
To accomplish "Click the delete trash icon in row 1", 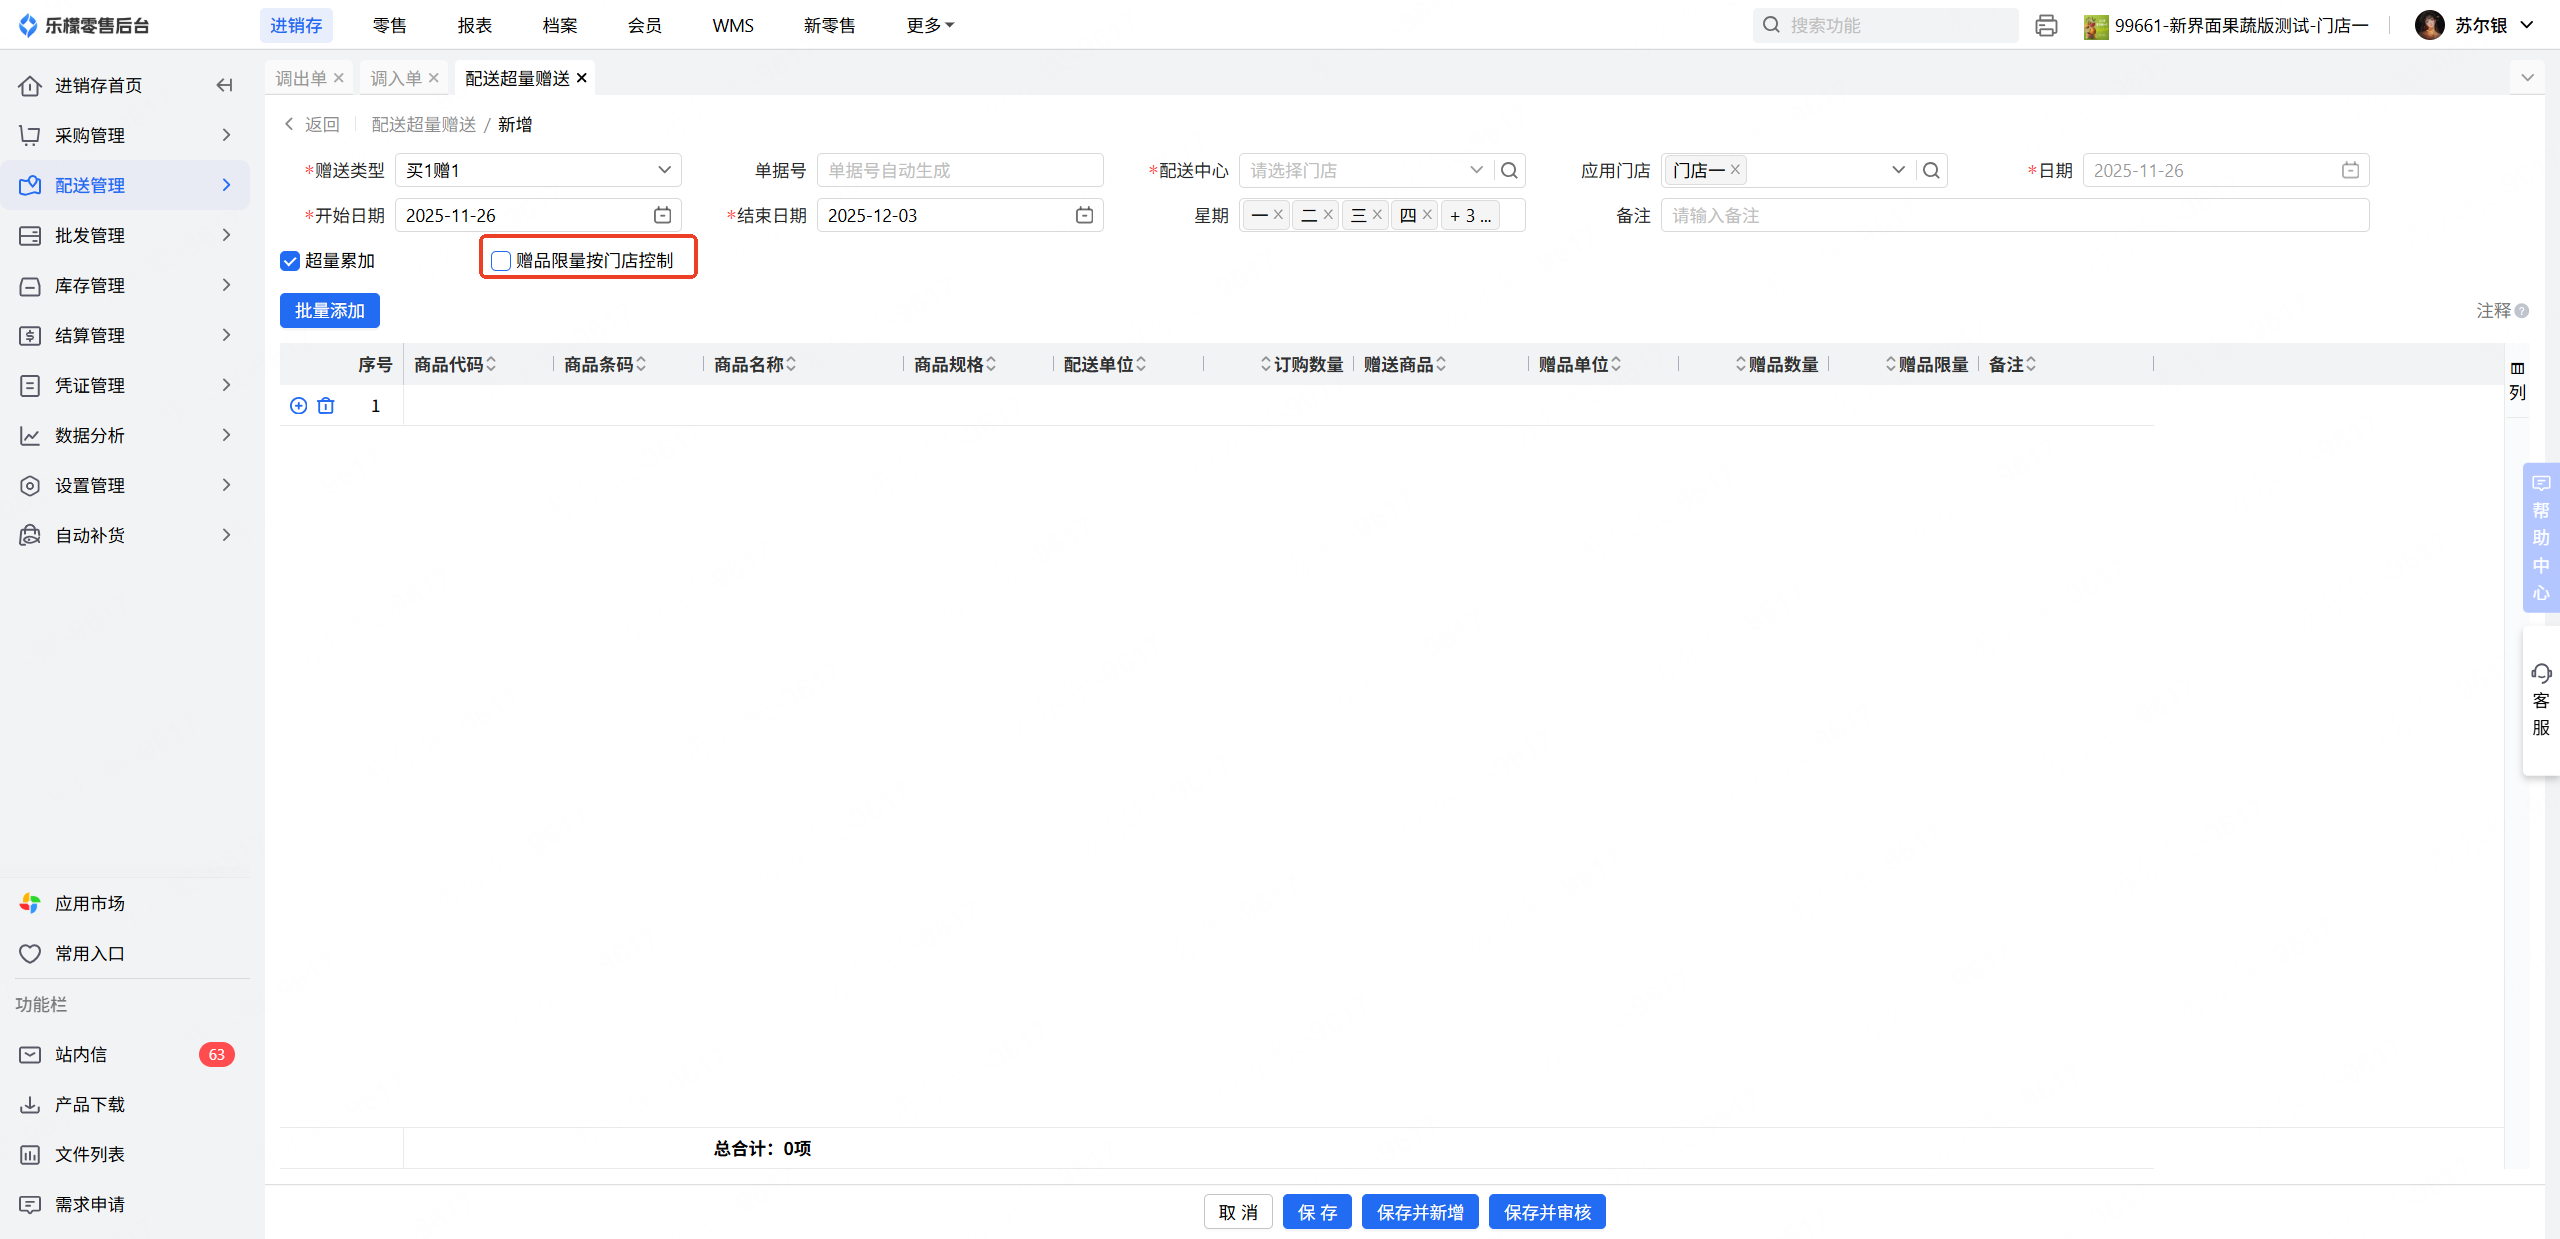I will click(x=326, y=405).
